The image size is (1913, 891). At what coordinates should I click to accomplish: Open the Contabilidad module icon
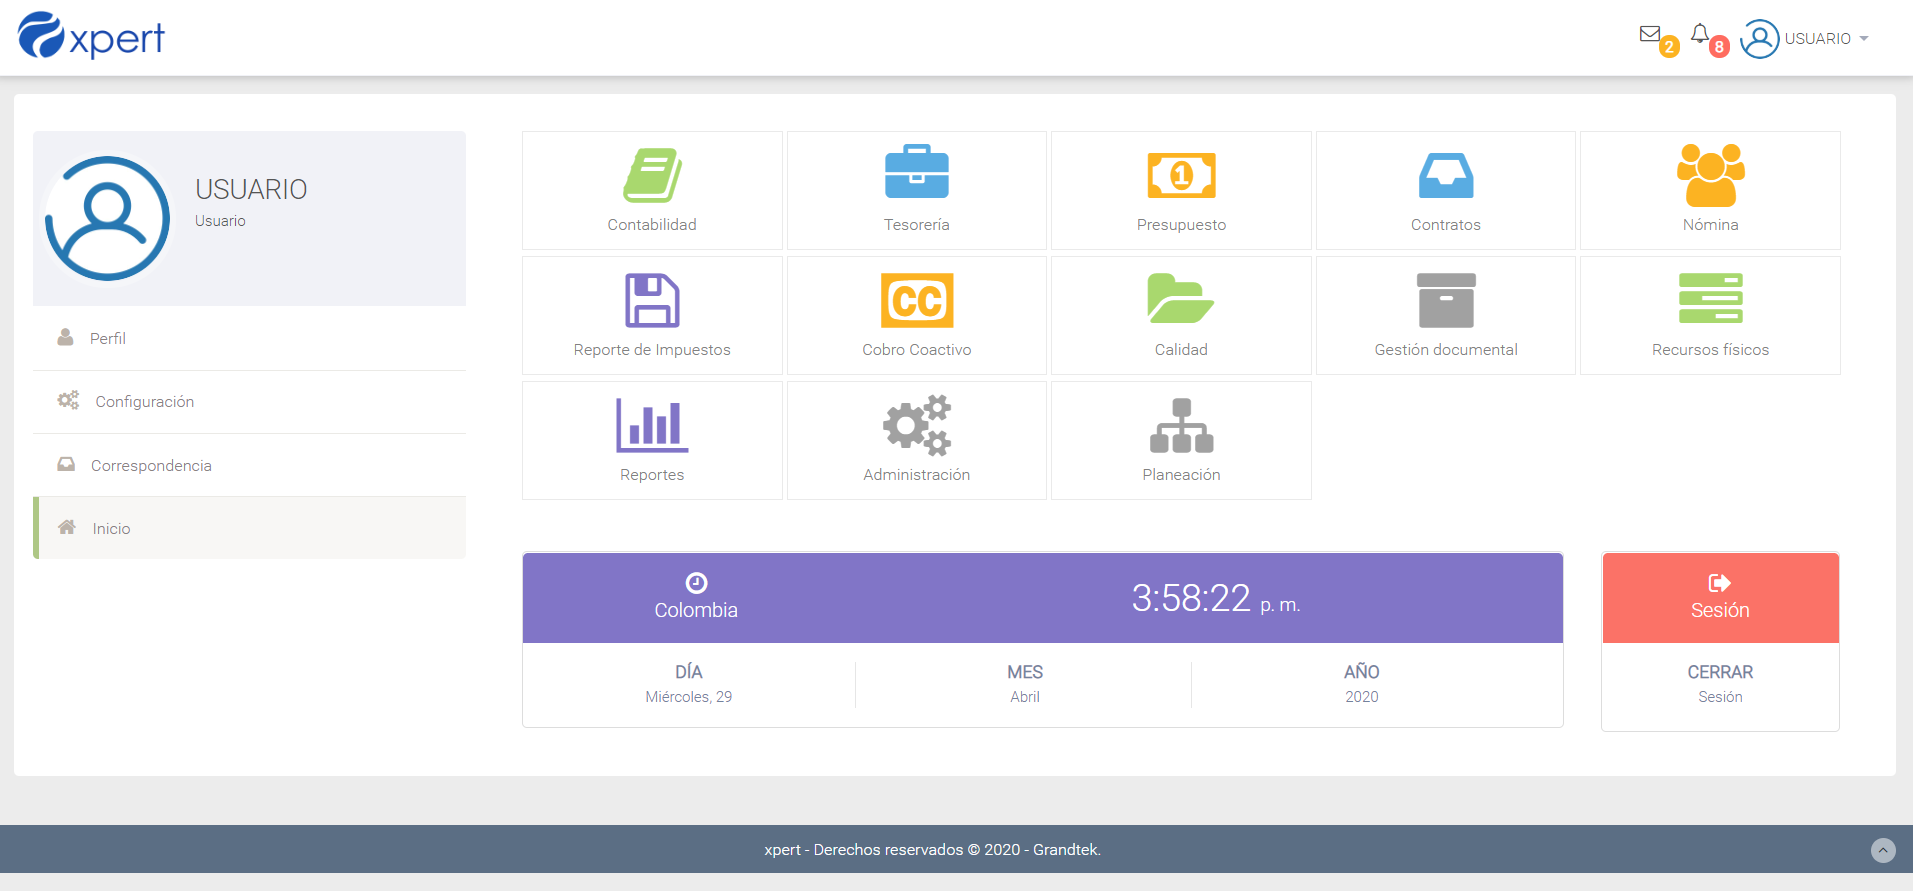[x=652, y=175]
